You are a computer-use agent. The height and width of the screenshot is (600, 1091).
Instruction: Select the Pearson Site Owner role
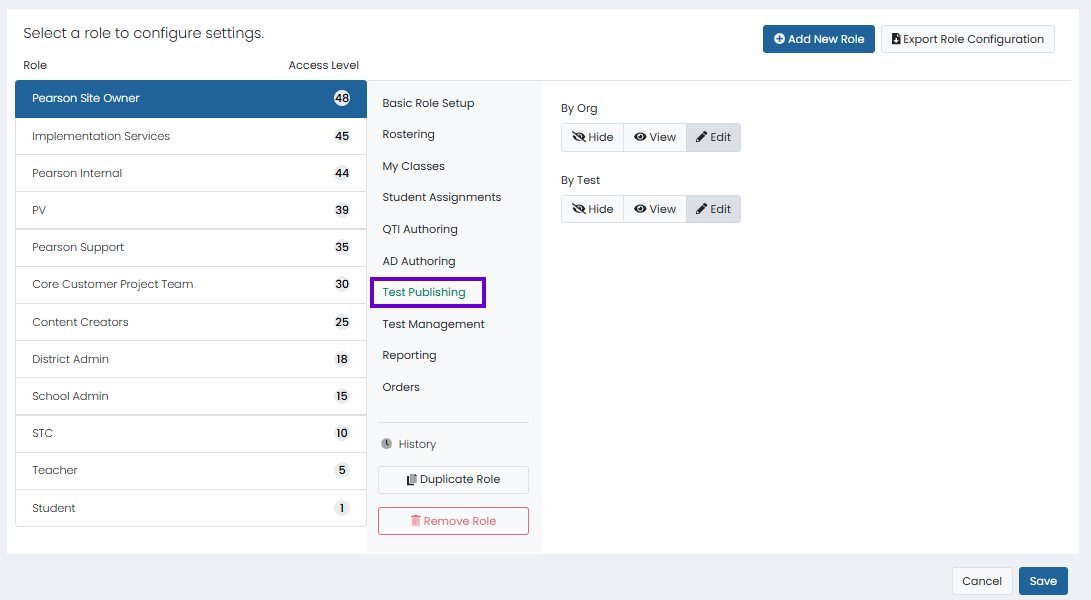click(191, 98)
